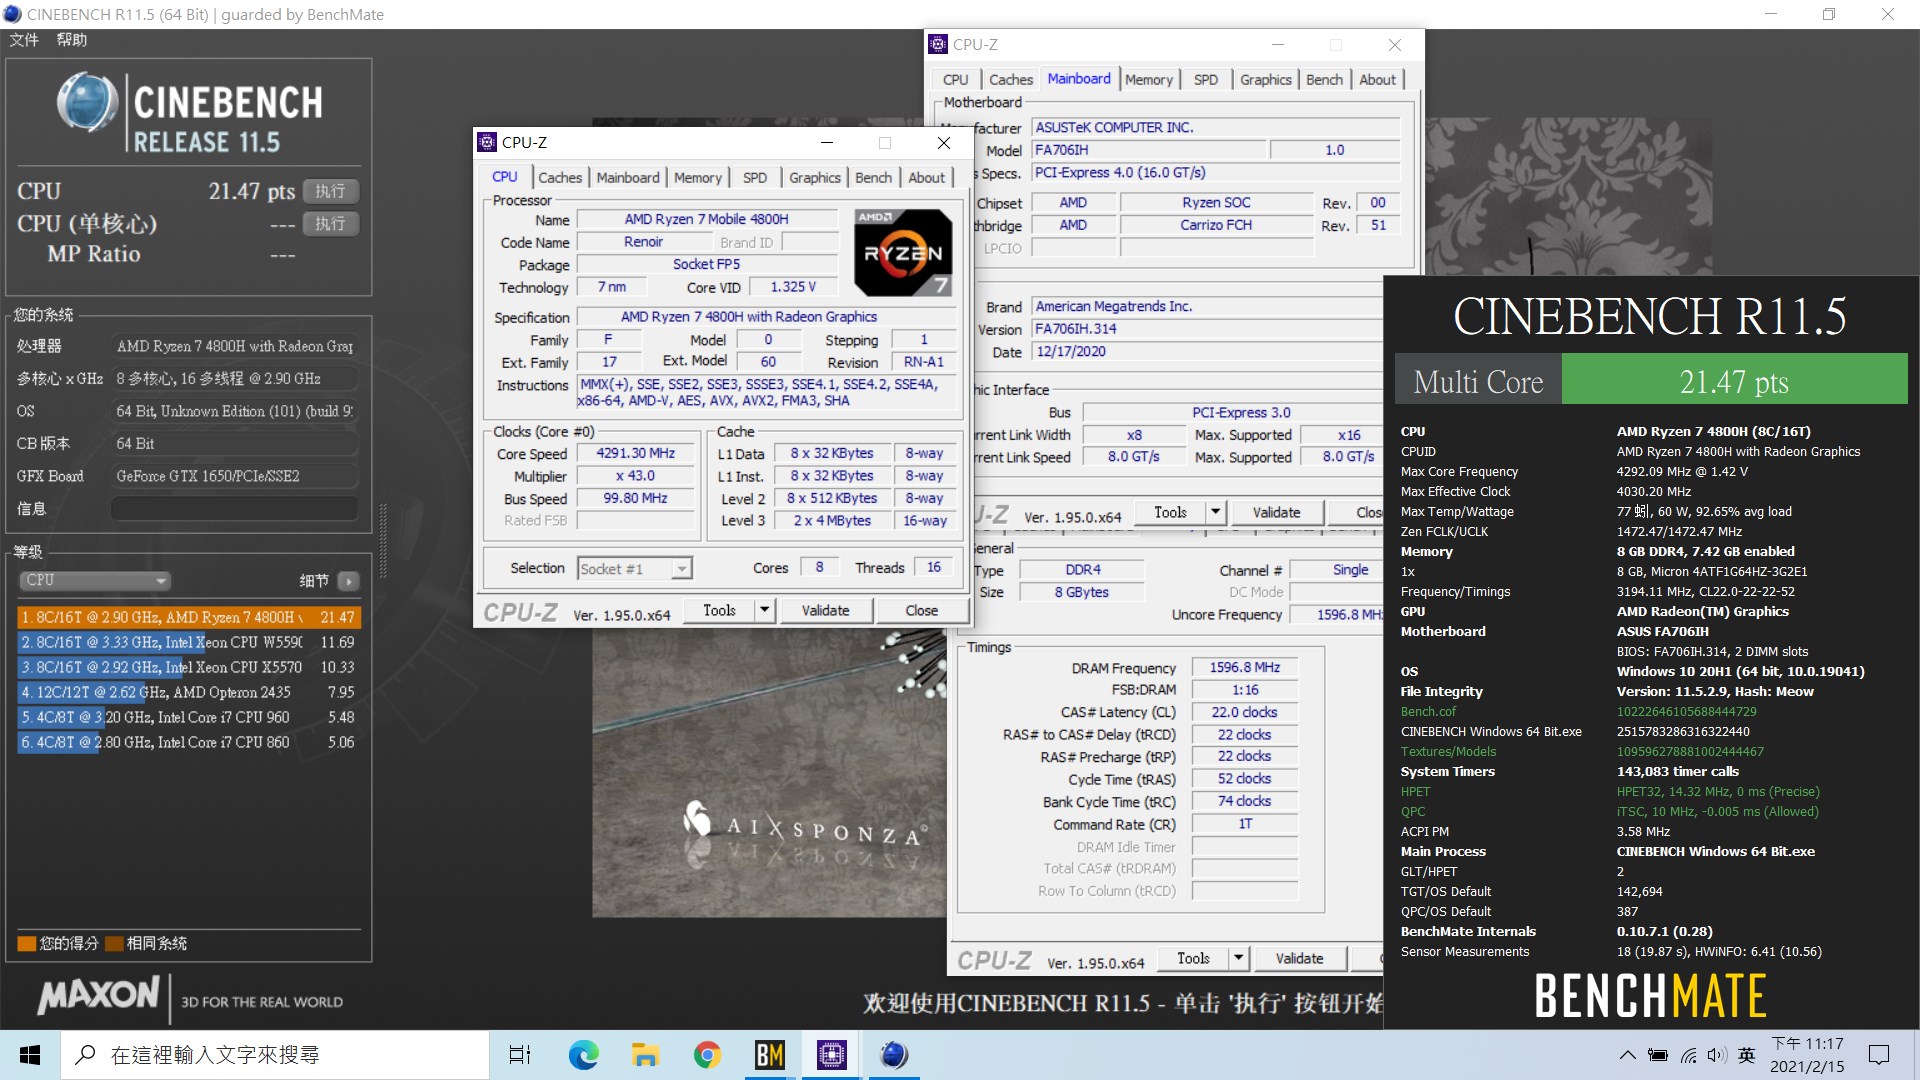The width and height of the screenshot is (1920, 1080).
Task: Expand Tools dropdown arrow in front CPU-Z
Action: click(x=765, y=610)
